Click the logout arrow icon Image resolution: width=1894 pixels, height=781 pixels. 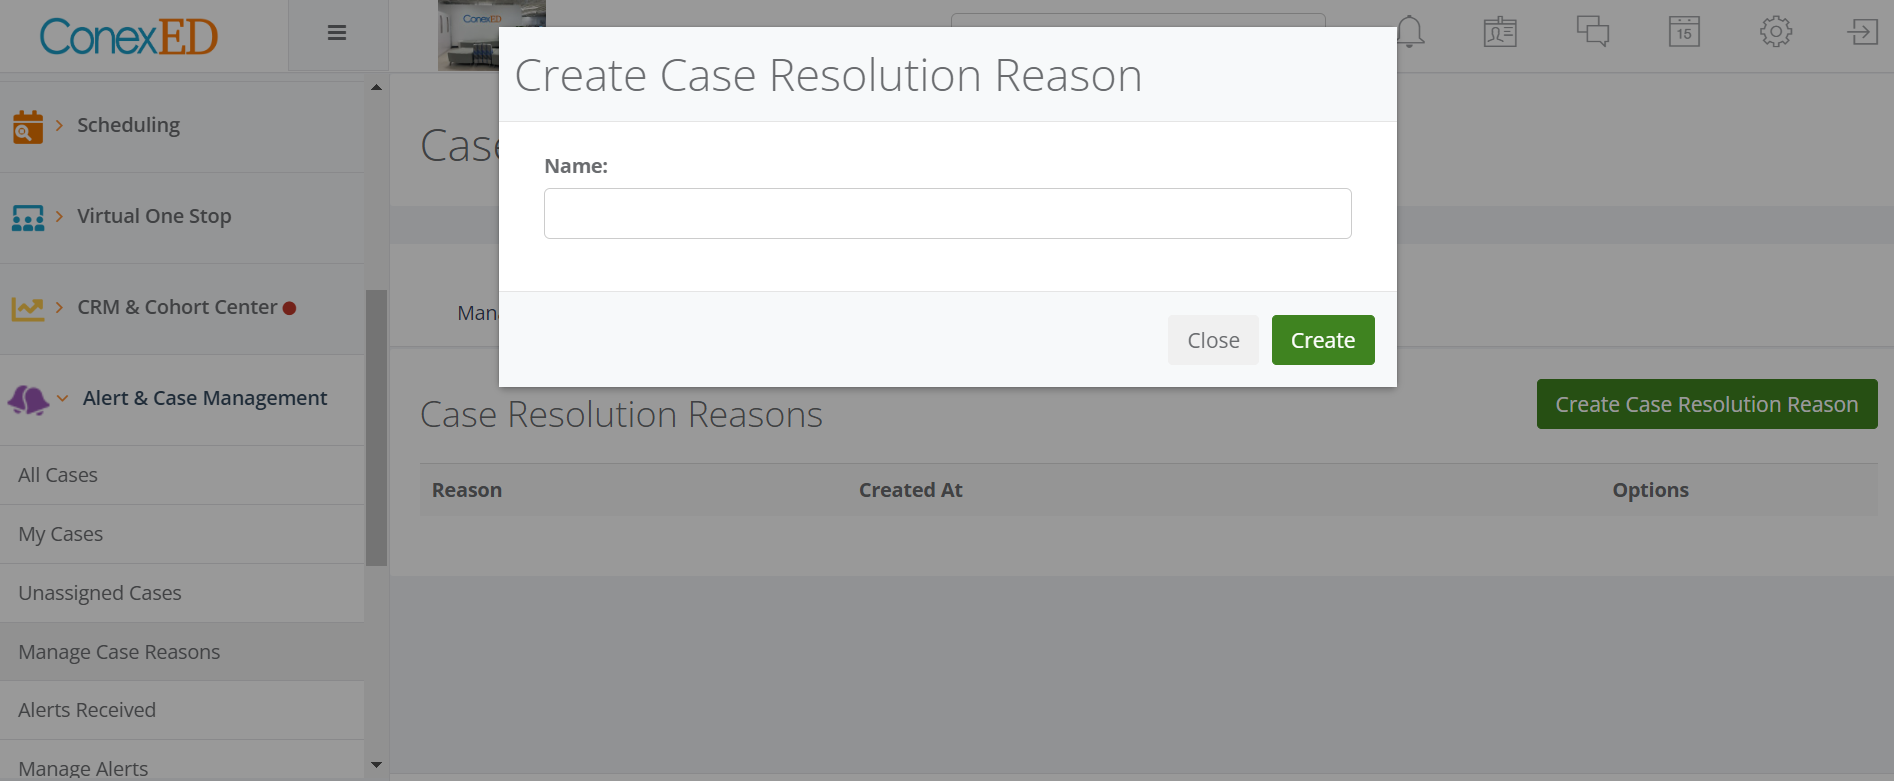click(x=1861, y=32)
